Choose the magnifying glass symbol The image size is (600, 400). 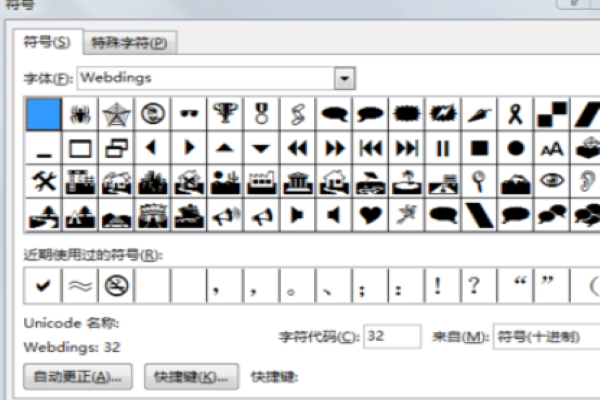pyautogui.click(x=479, y=182)
